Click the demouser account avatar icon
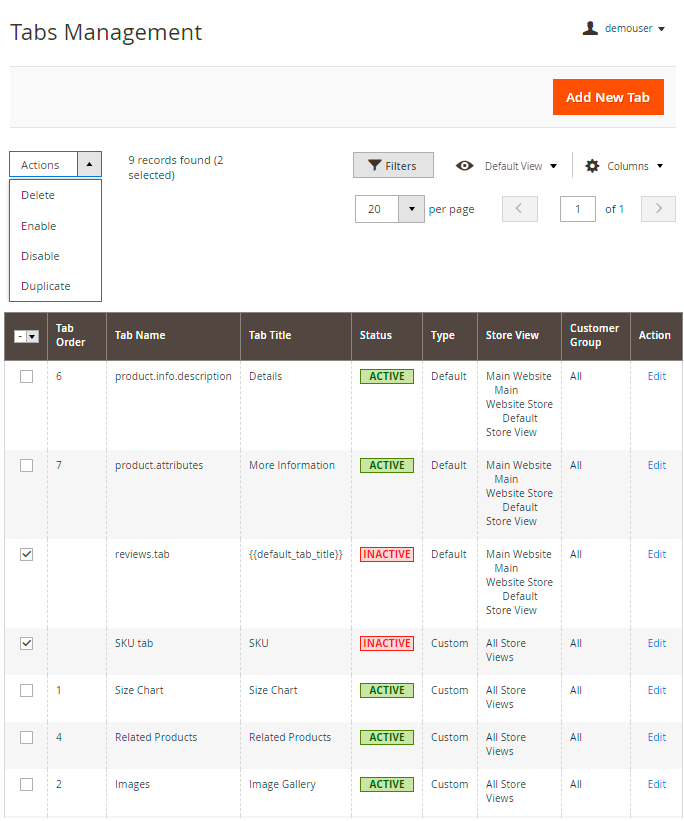The width and height of the screenshot is (684, 821). (x=590, y=29)
